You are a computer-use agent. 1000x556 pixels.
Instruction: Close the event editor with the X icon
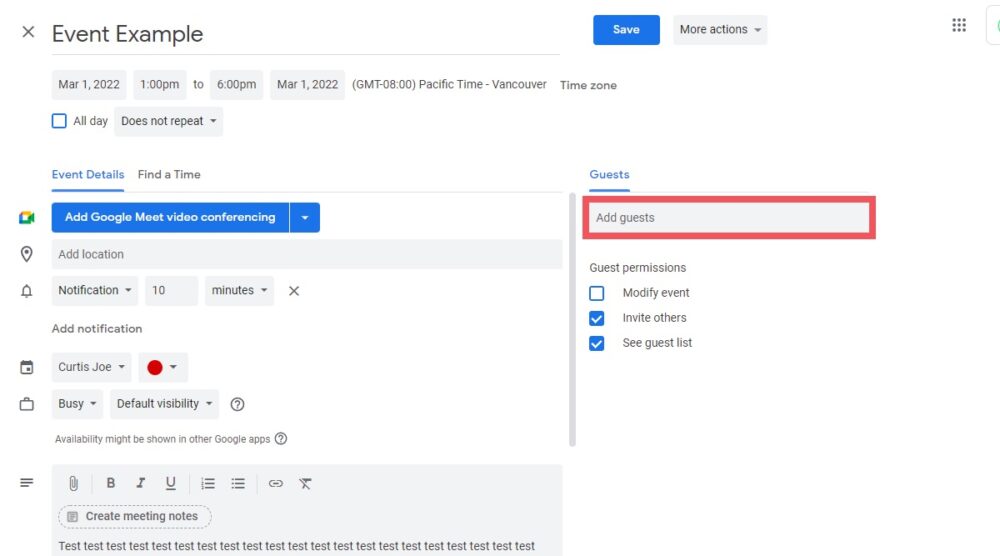(28, 32)
